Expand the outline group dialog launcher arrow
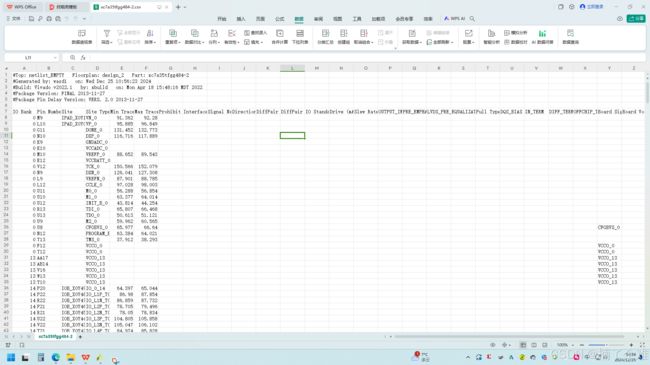This screenshot has width=650, height=365. (395, 49)
